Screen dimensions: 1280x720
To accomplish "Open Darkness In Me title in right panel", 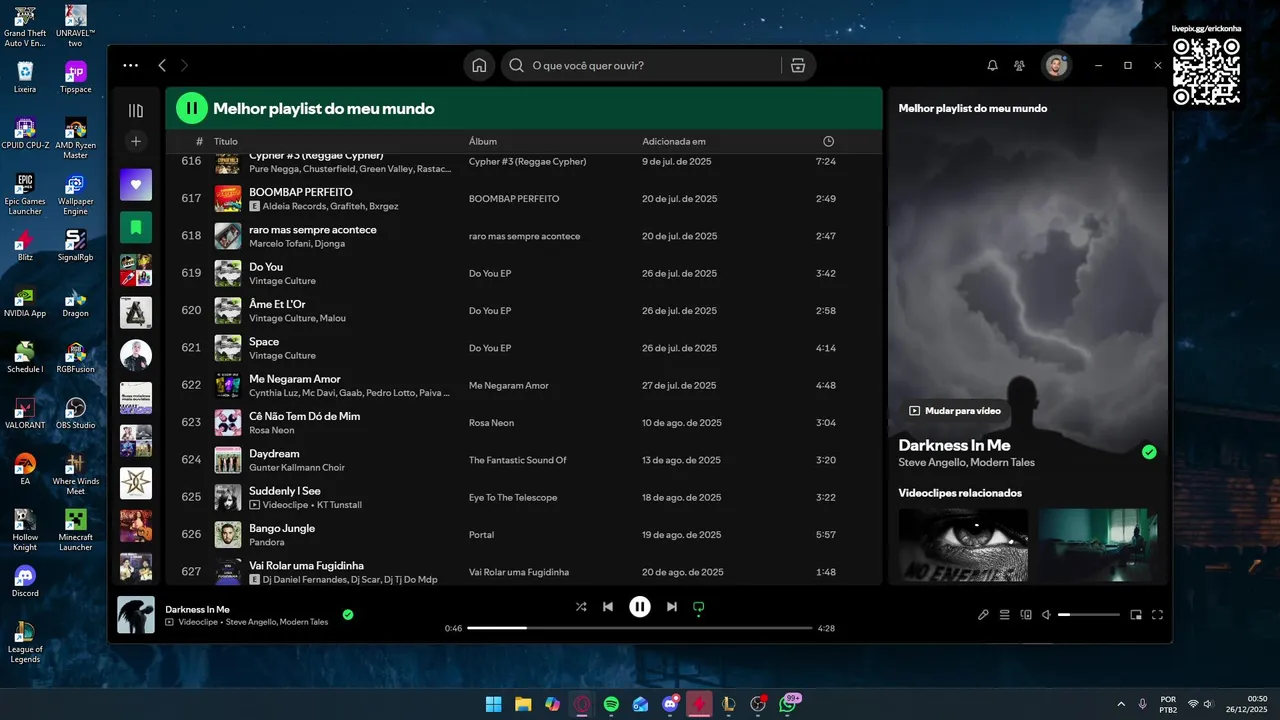I will [954, 445].
